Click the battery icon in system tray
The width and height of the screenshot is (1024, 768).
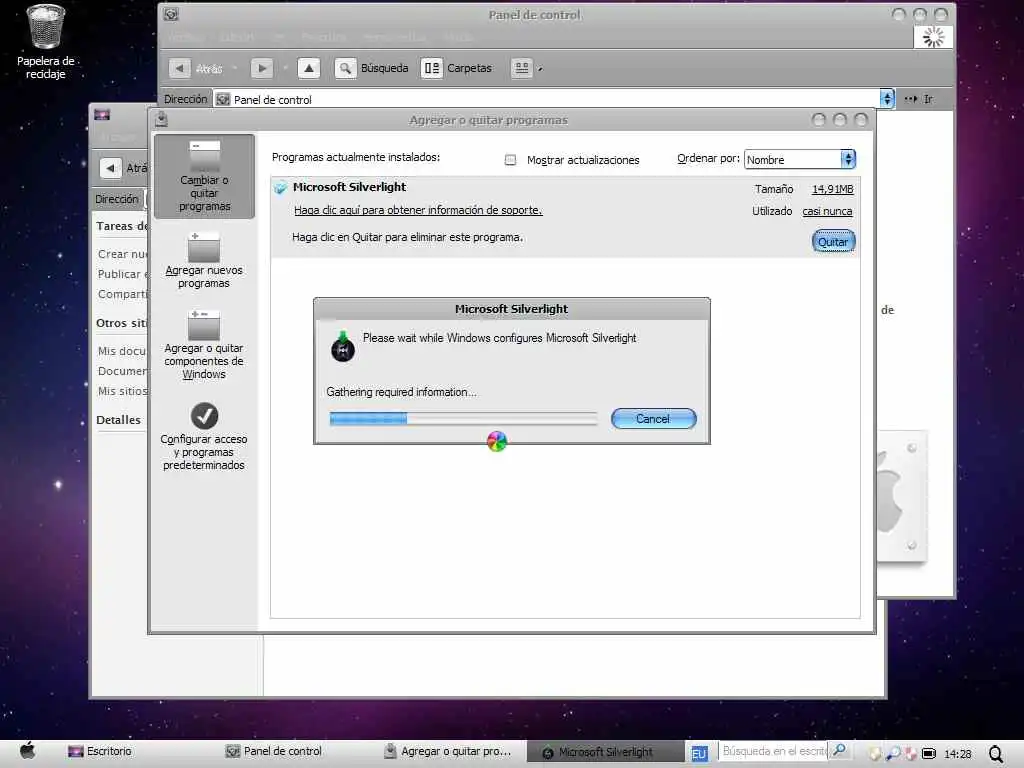[929, 754]
